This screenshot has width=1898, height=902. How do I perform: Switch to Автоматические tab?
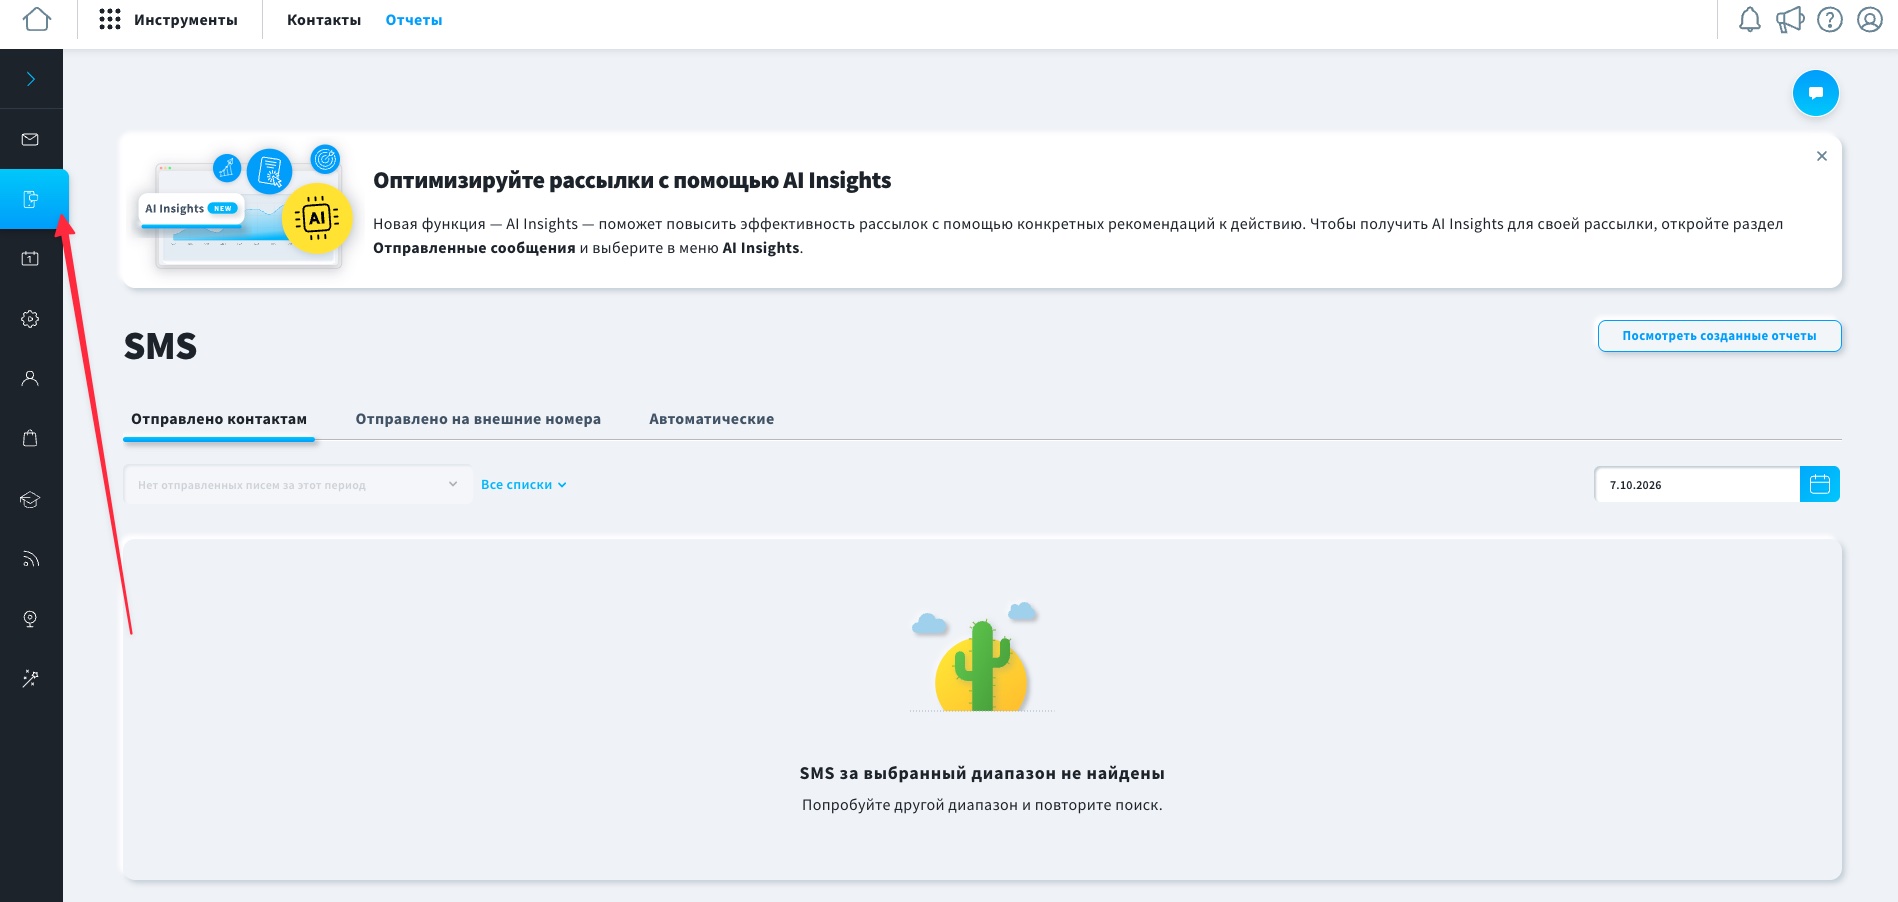[x=711, y=419]
